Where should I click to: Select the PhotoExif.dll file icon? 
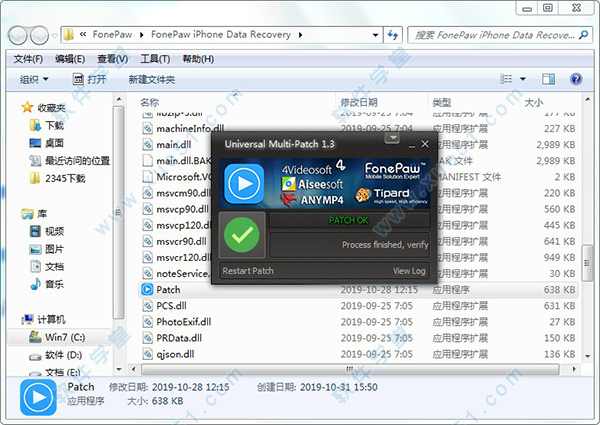147,322
